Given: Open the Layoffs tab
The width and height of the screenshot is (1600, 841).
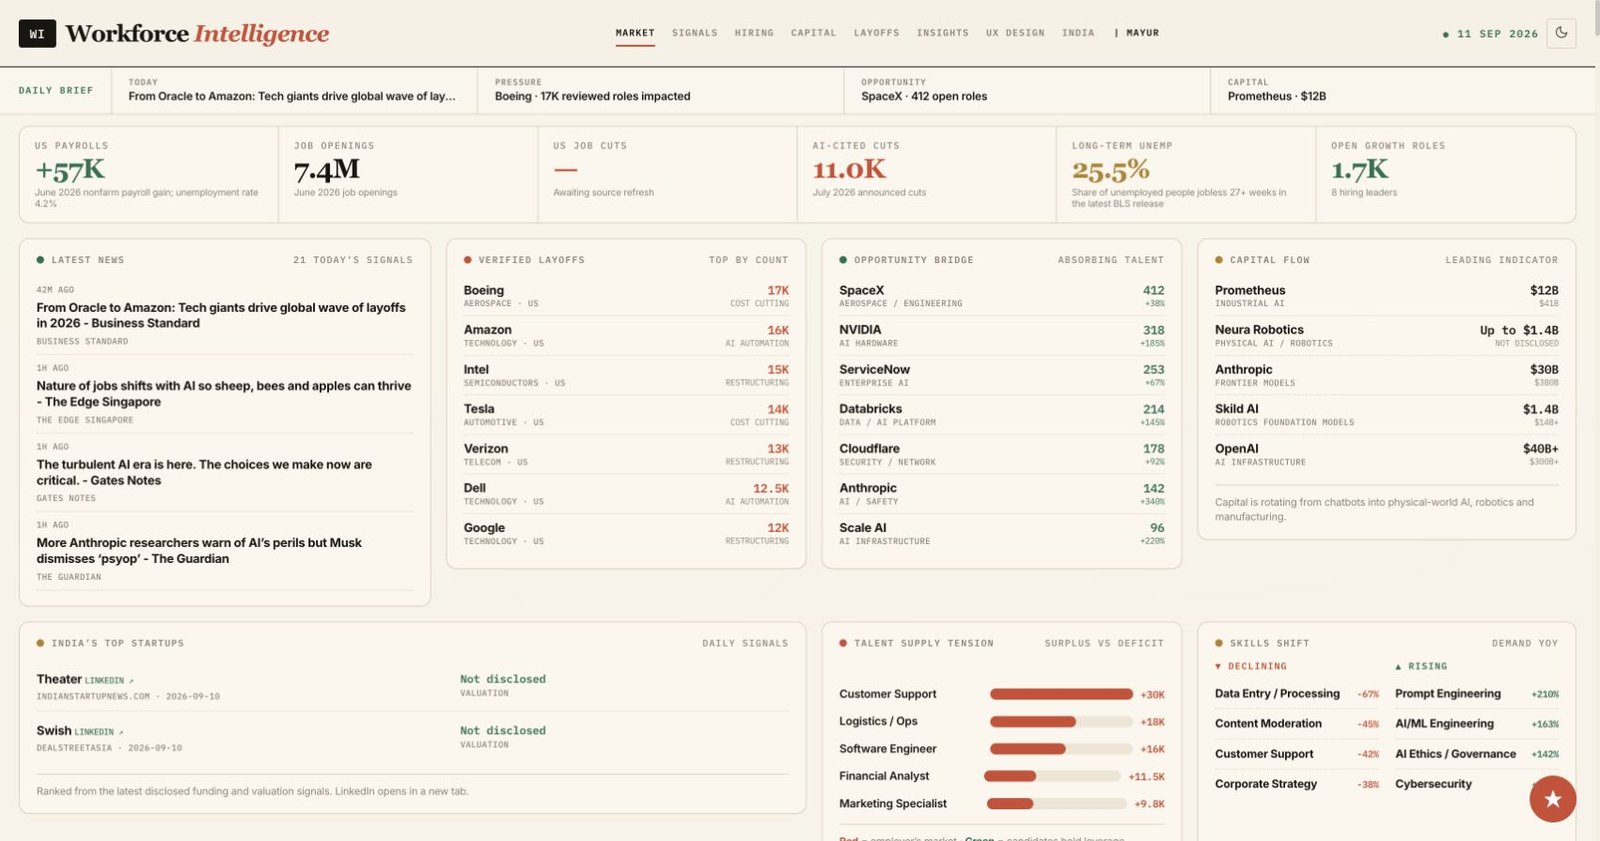Looking at the screenshot, I should coord(876,33).
